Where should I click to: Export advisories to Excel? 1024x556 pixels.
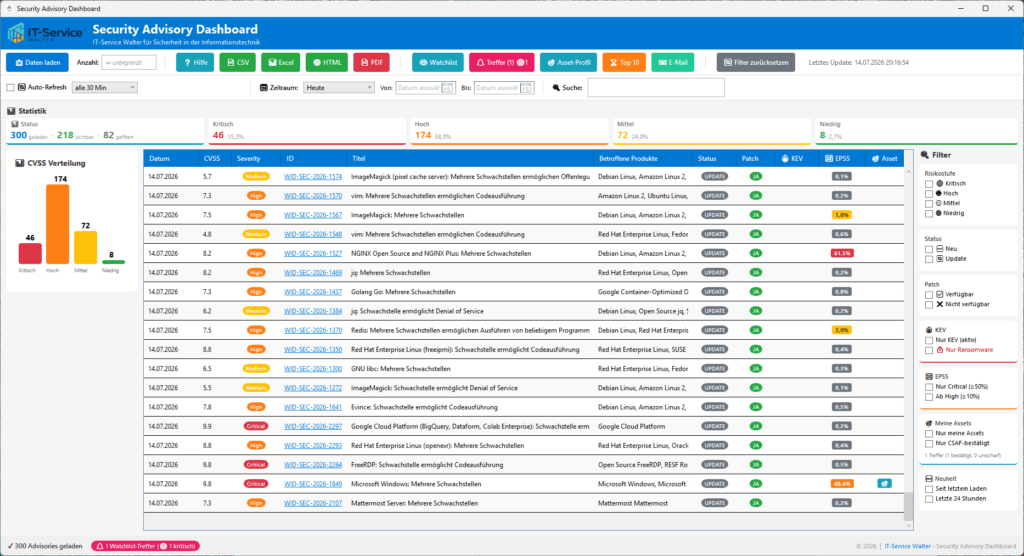(281, 63)
